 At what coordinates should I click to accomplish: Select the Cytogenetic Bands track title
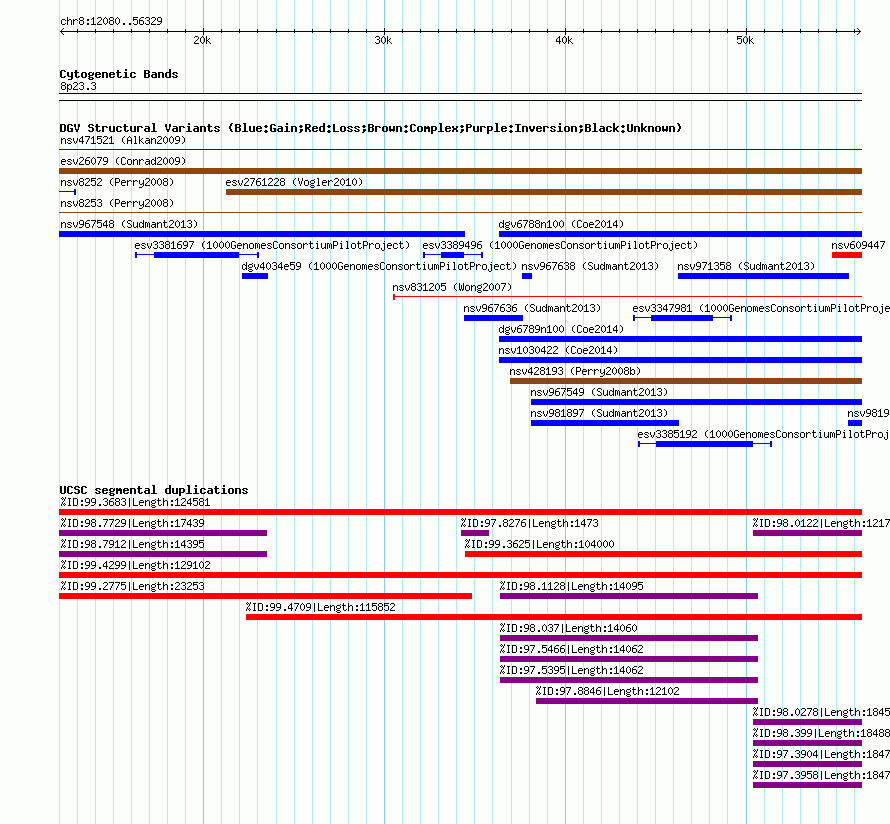(119, 74)
